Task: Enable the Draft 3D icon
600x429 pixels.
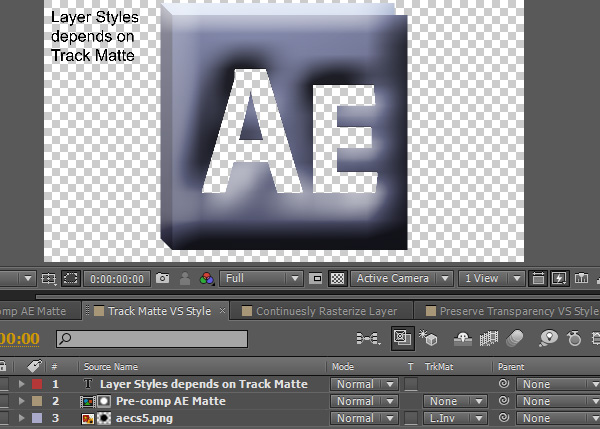Action: [428, 338]
